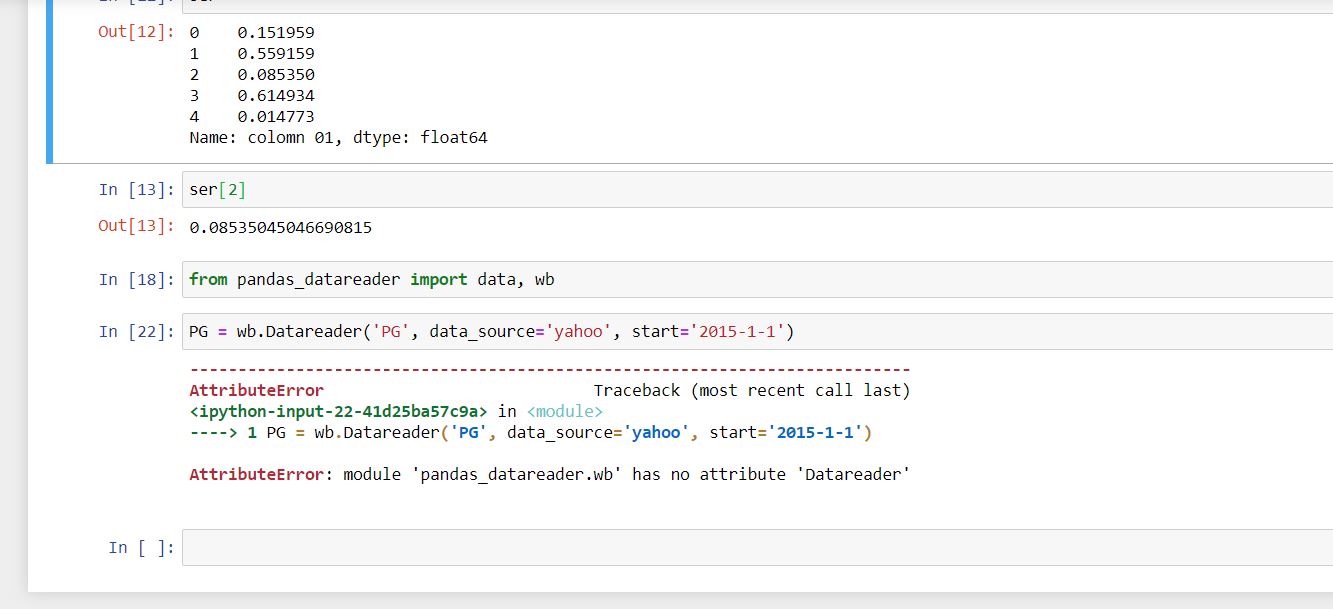Click the series value 0.014773
This screenshot has height=609, width=1333.
(276, 116)
